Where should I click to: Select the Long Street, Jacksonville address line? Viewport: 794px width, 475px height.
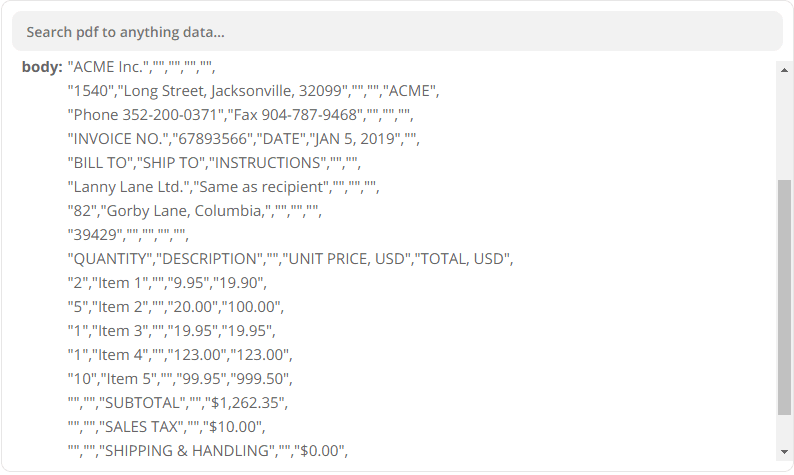click(253, 91)
